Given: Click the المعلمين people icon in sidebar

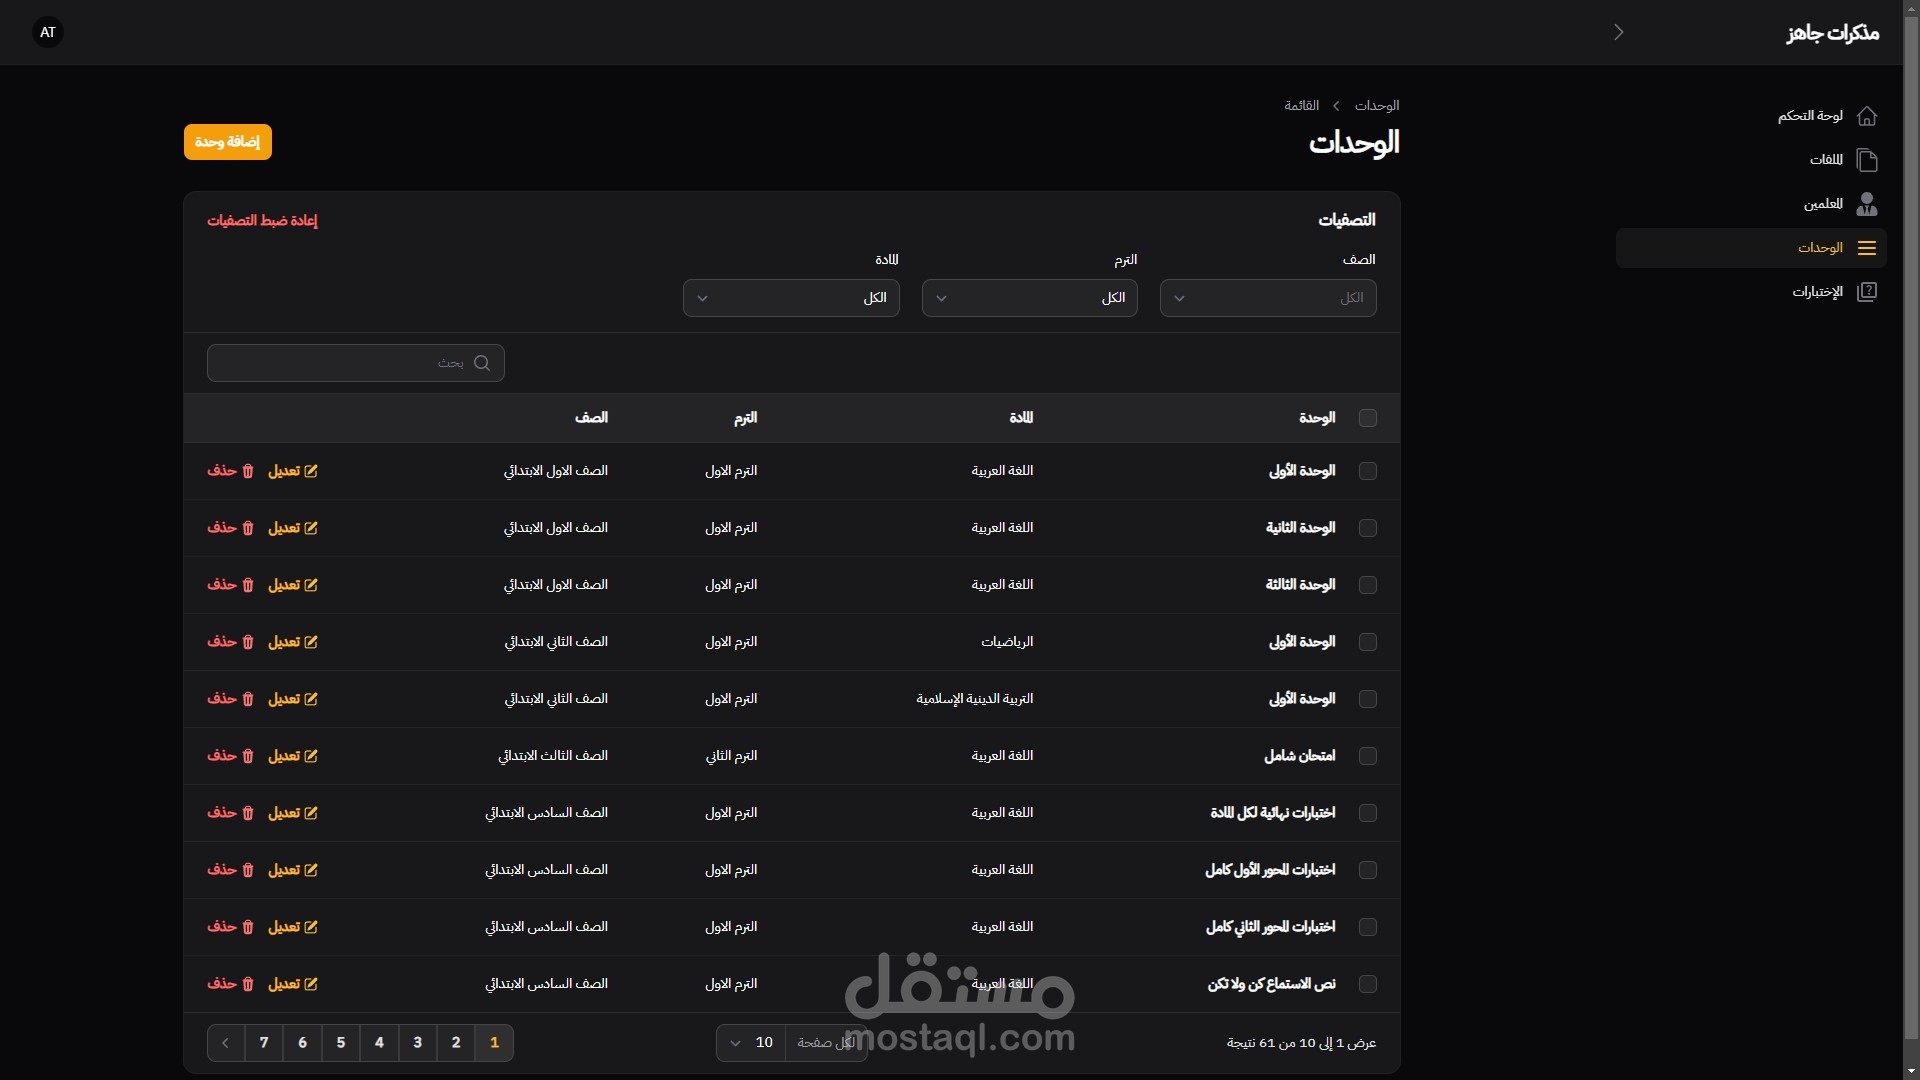Looking at the screenshot, I should coord(1866,204).
